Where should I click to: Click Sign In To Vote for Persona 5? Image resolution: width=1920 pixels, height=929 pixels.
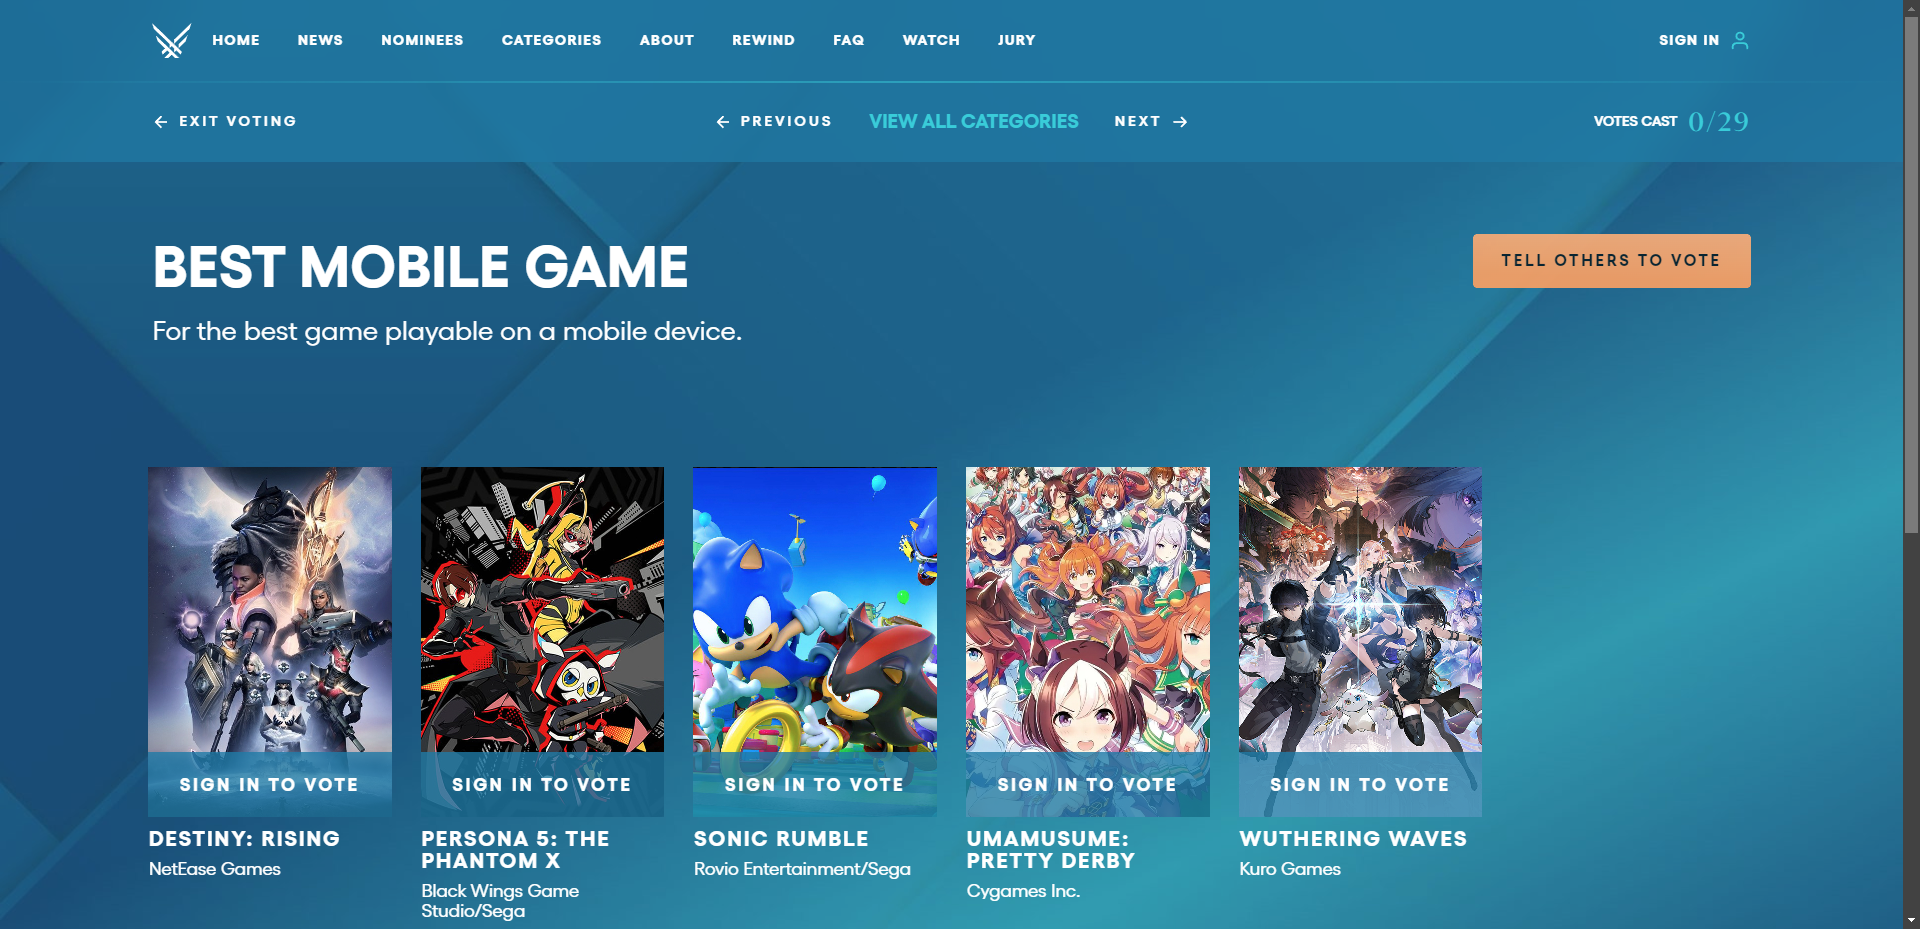pyautogui.click(x=542, y=785)
